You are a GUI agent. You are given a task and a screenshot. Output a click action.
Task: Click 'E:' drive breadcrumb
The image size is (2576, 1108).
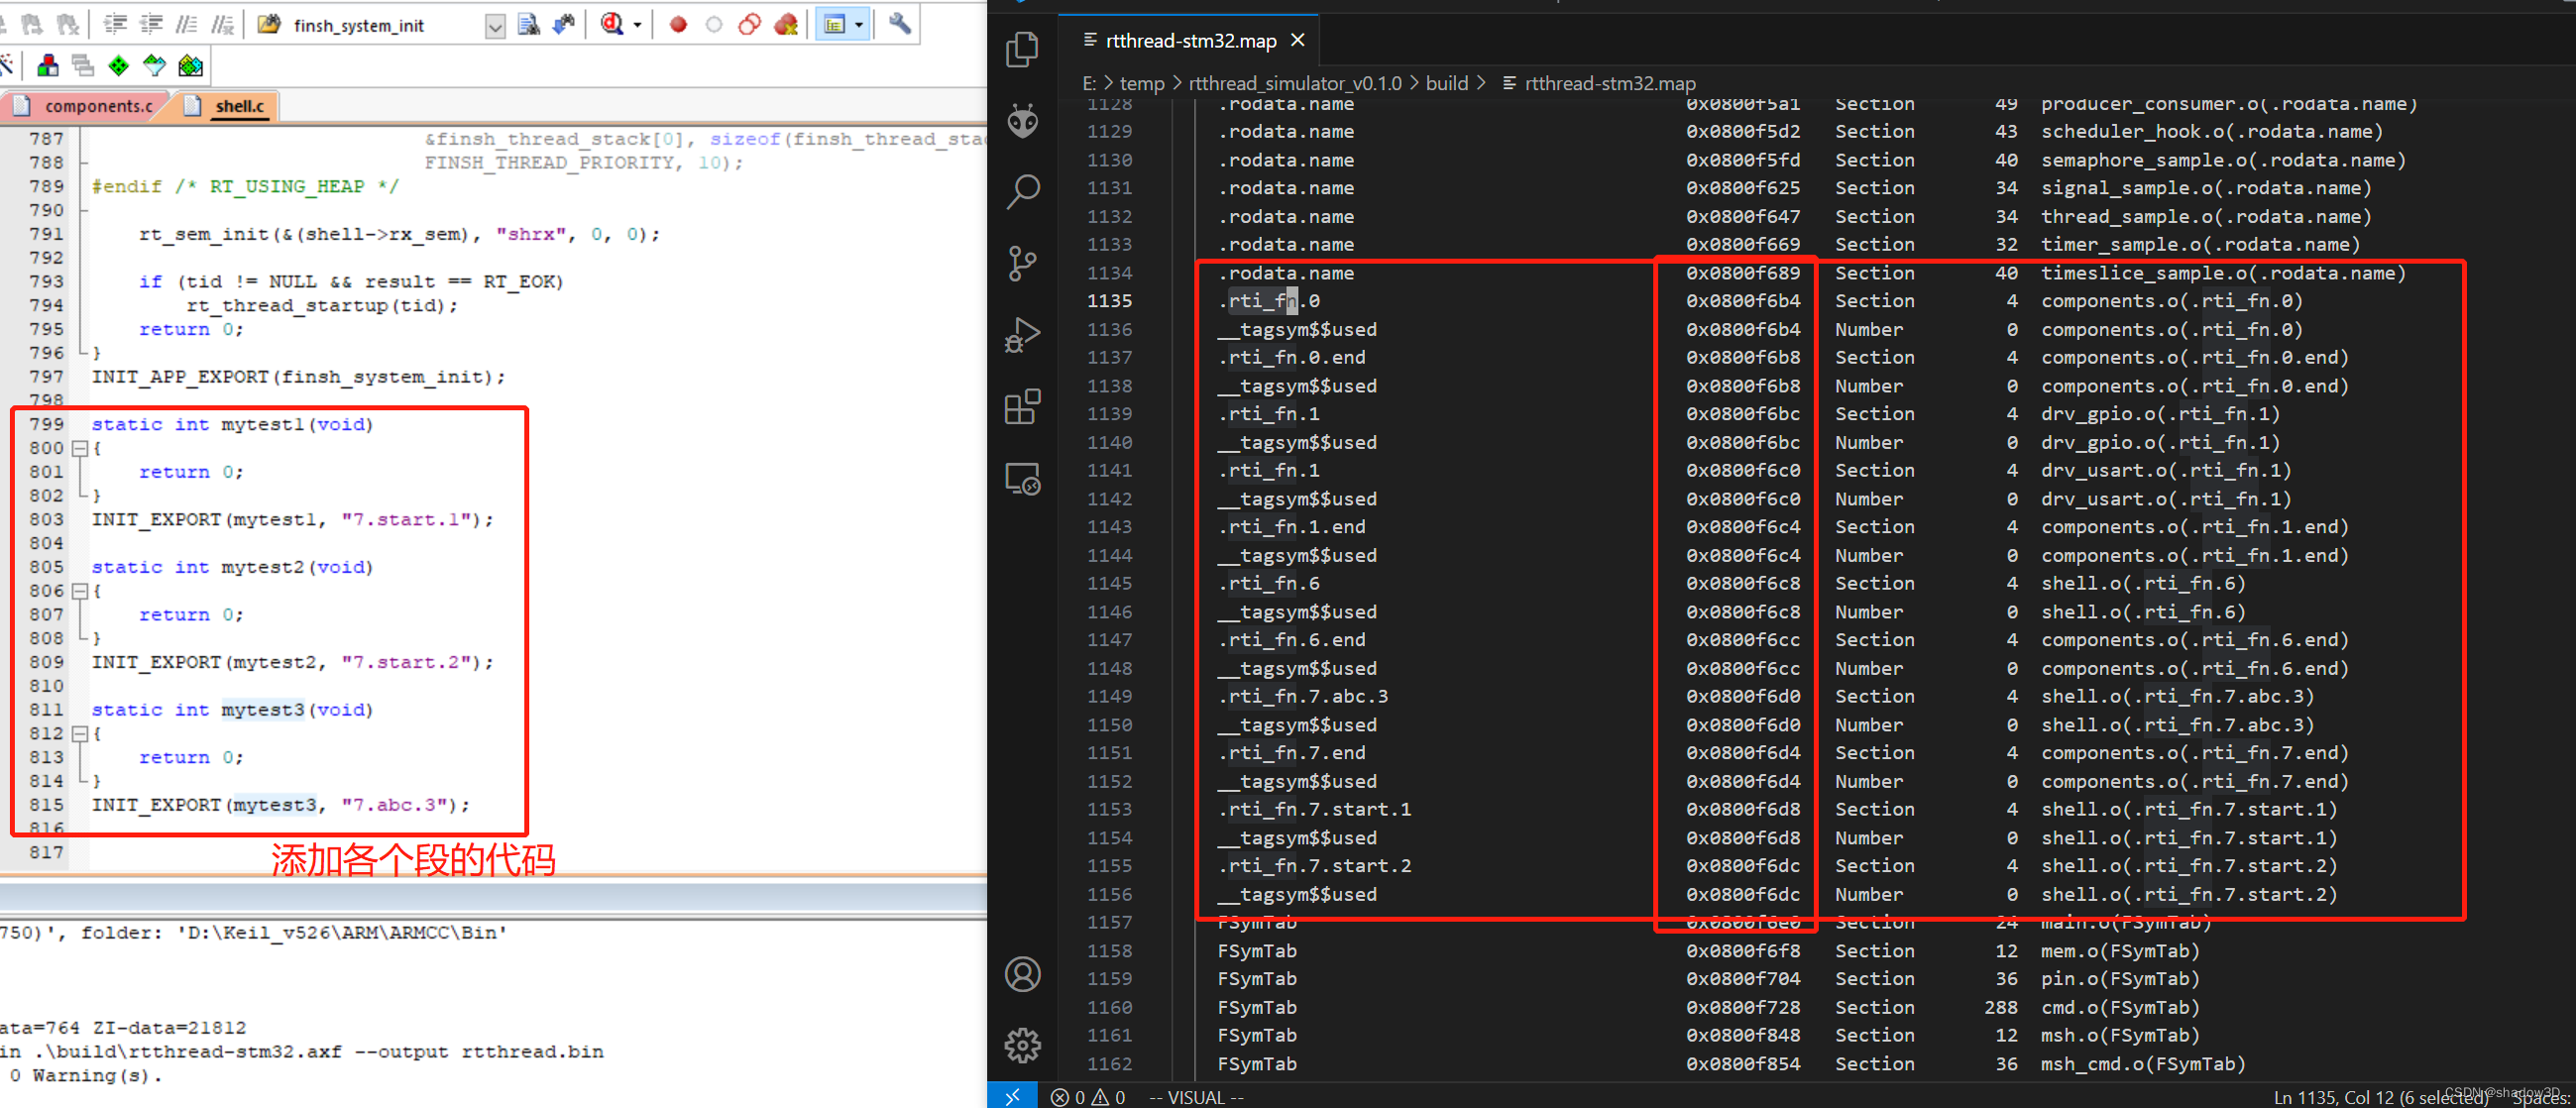click(1089, 83)
